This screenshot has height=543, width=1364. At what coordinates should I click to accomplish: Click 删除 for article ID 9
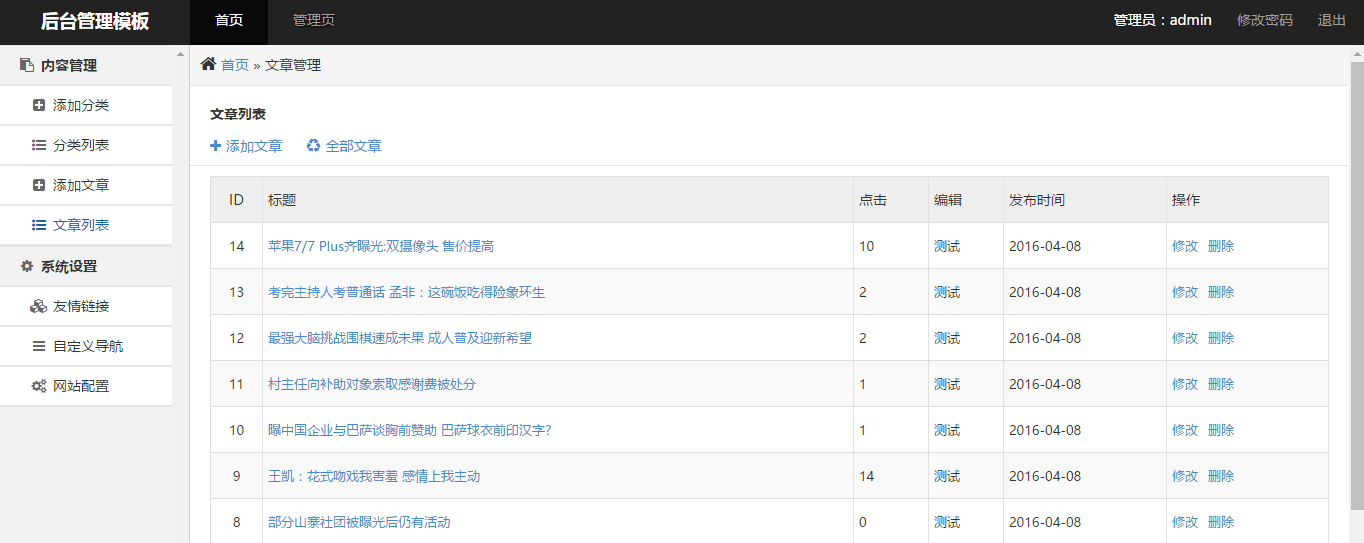pyautogui.click(x=1221, y=476)
